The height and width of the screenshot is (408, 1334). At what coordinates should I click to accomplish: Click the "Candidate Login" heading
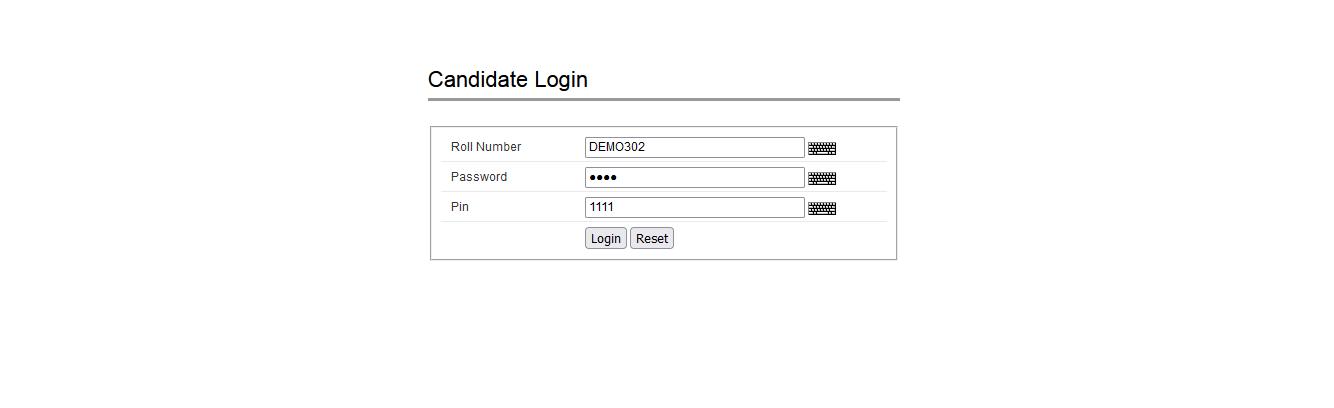point(508,79)
